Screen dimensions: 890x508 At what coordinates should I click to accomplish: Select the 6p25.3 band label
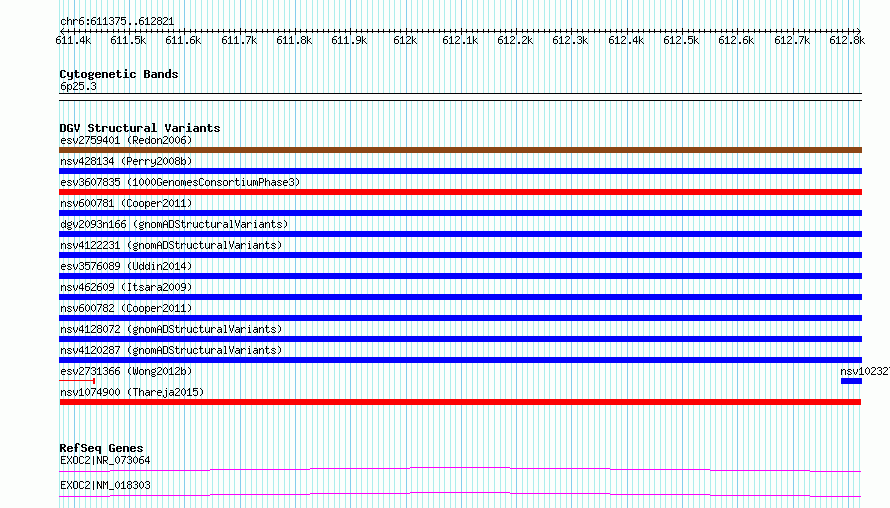pyautogui.click(x=78, y=86)
